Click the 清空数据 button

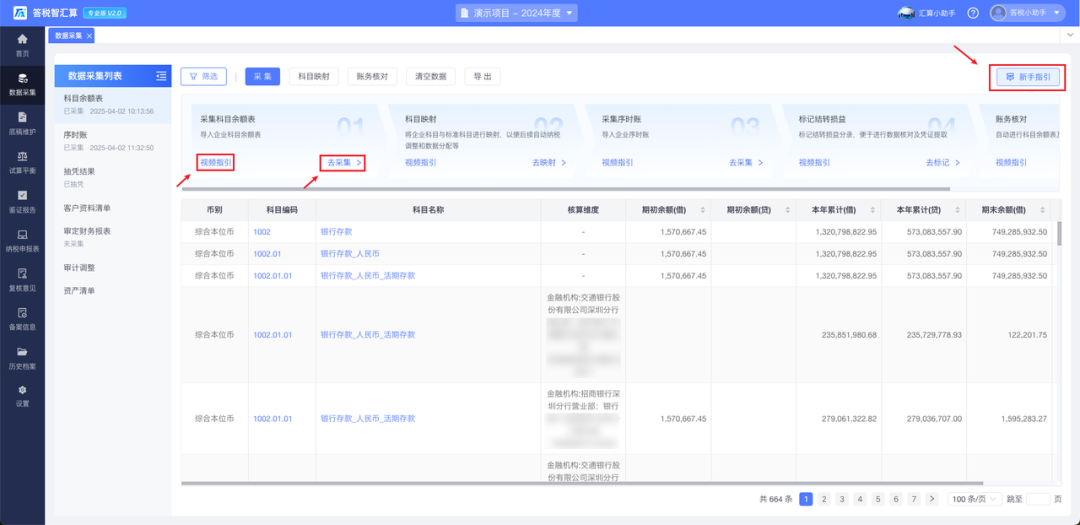[430, 76]
